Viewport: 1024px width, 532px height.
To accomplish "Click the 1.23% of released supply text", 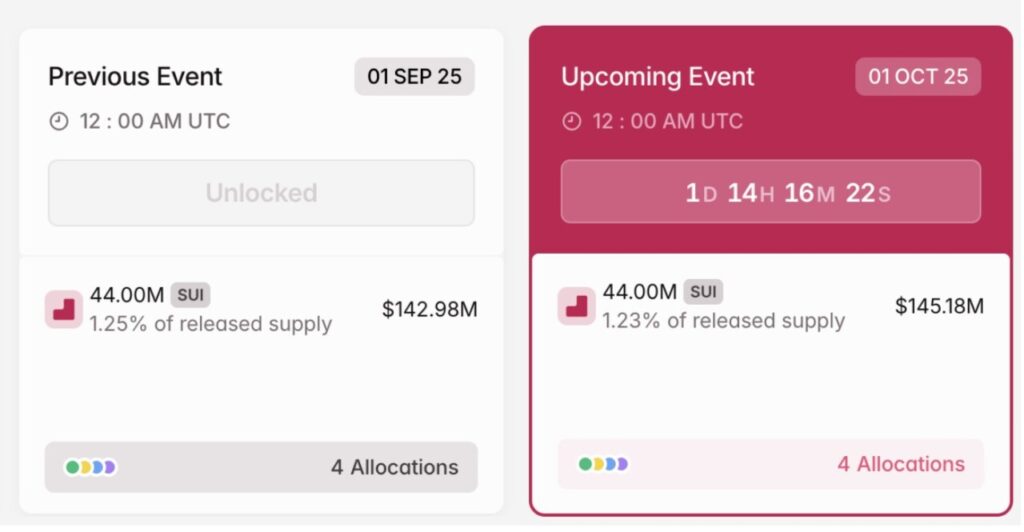I will pyautogui.click(x=724, y=321).
